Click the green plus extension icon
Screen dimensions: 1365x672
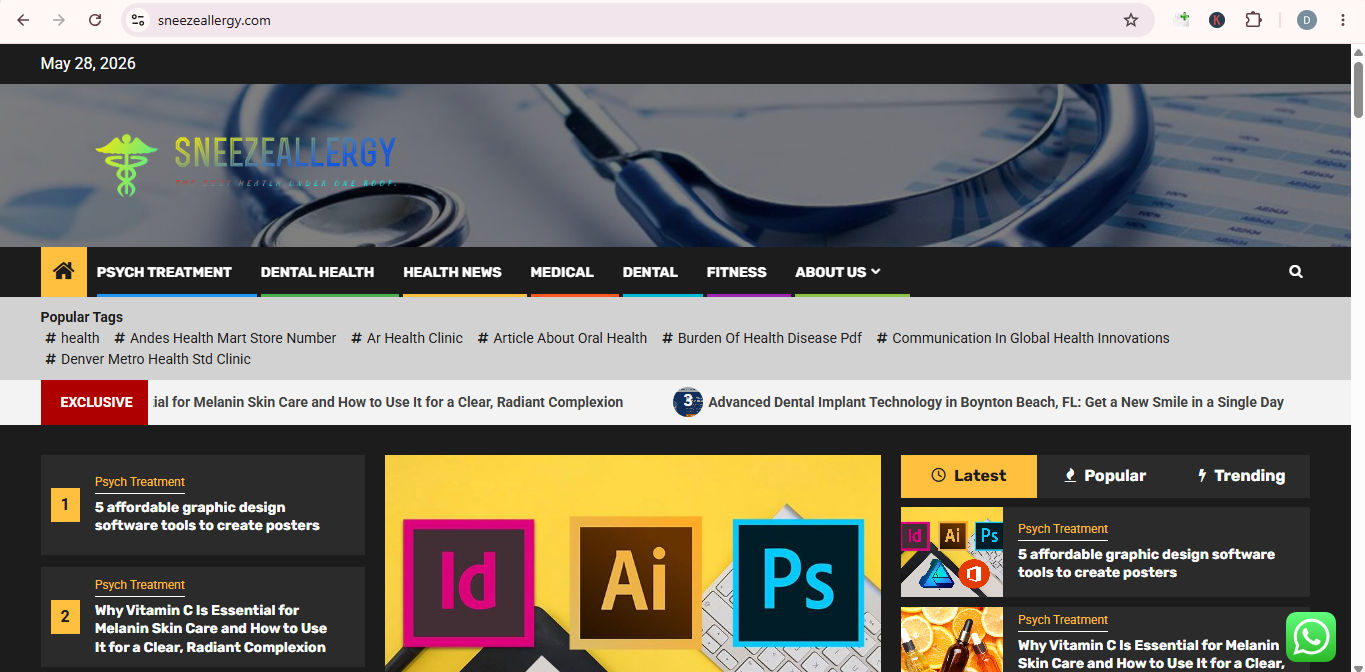pos(1182,20)
